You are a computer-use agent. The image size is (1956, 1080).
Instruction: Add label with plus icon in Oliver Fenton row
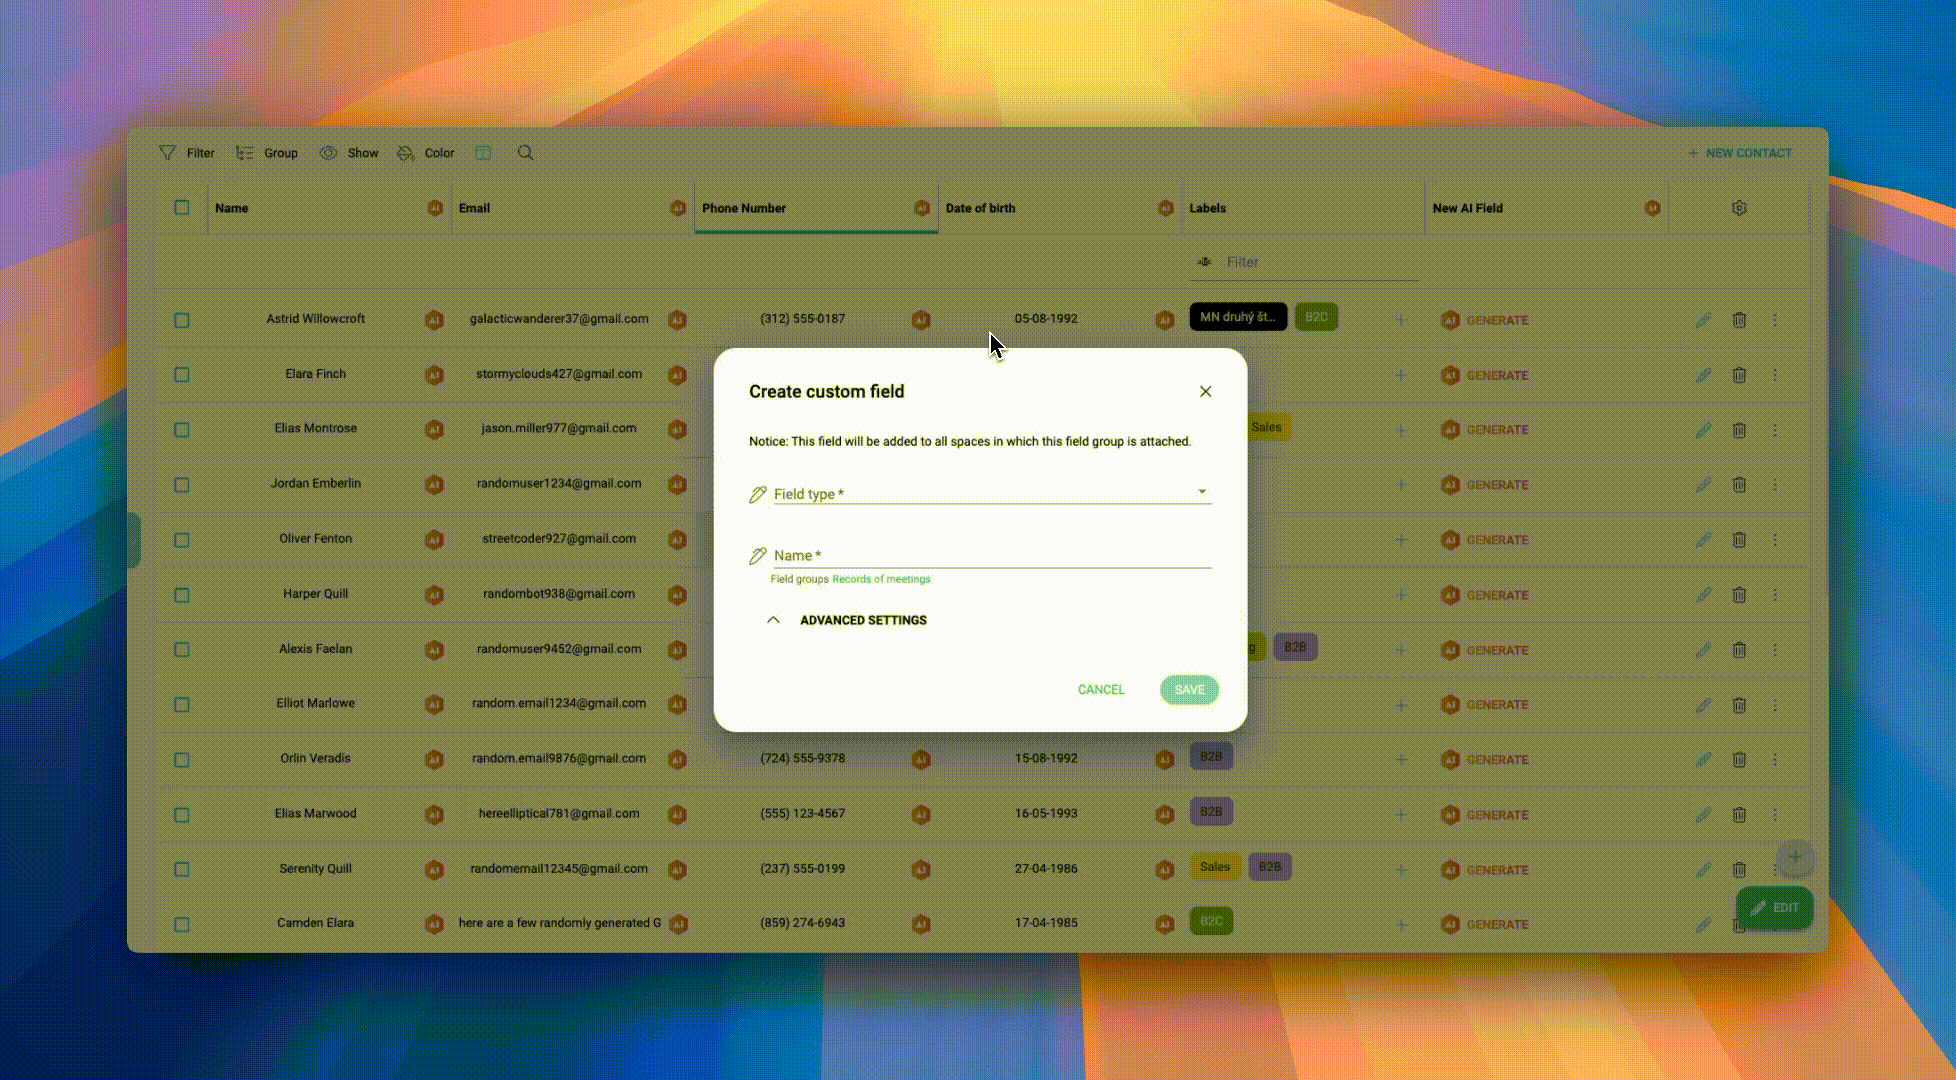(x=1401, y=540)
